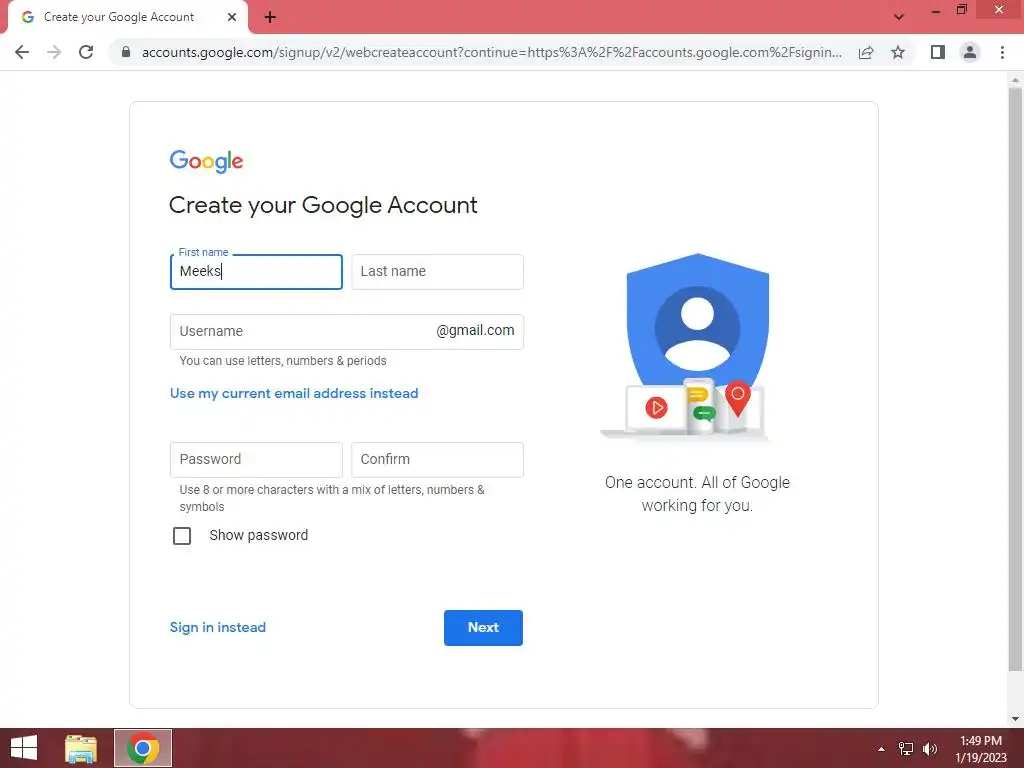
Task: Click the 'You can use letters, numbers & periods' hint
Action: click(x=283, y=360)
